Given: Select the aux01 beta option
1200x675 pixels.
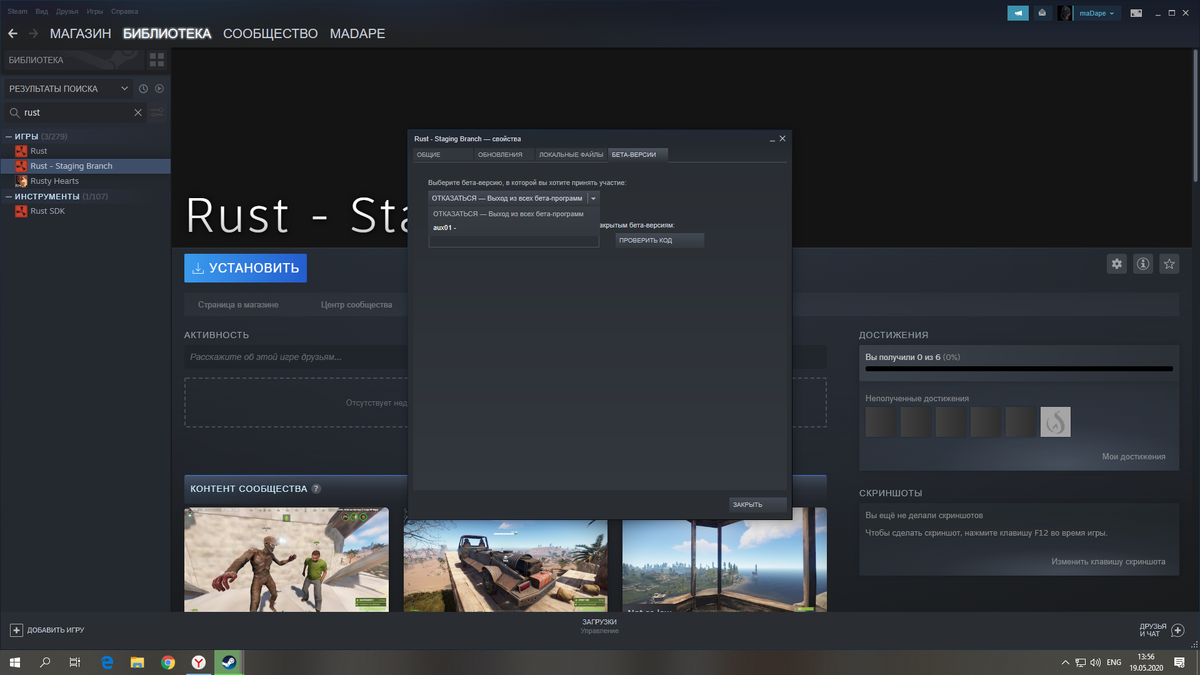Looking at the screenshot, I should [514, 227].
